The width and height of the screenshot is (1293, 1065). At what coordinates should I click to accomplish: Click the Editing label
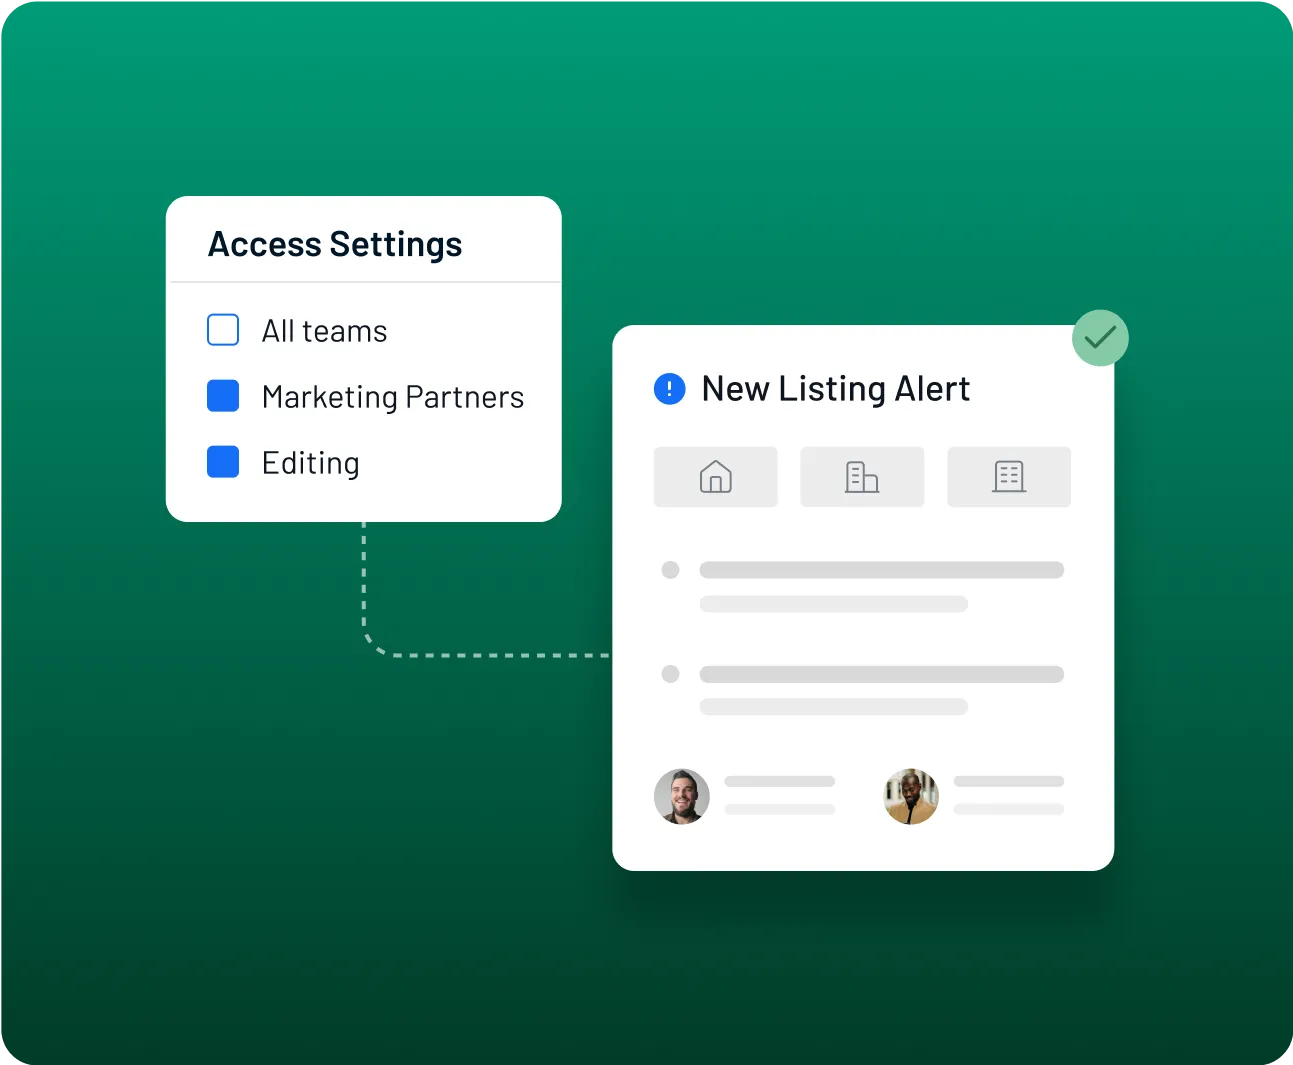pos(311,463)
